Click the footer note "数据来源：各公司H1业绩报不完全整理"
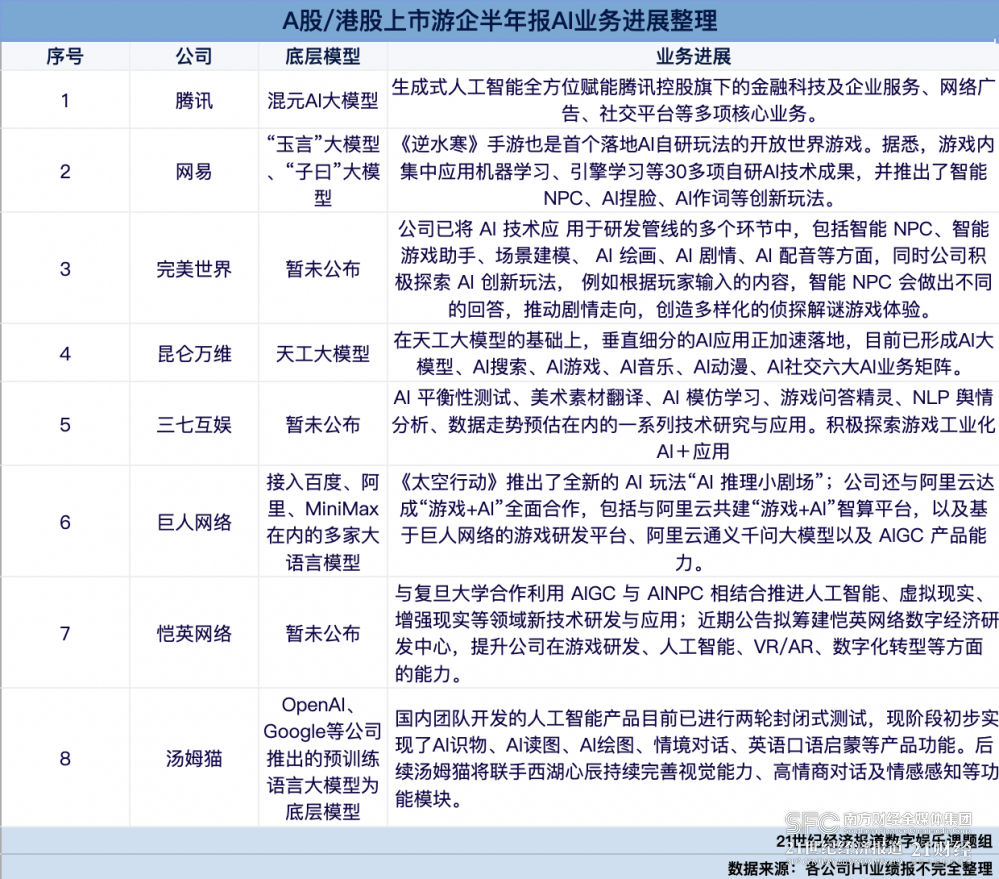 [x=859, y=869]
